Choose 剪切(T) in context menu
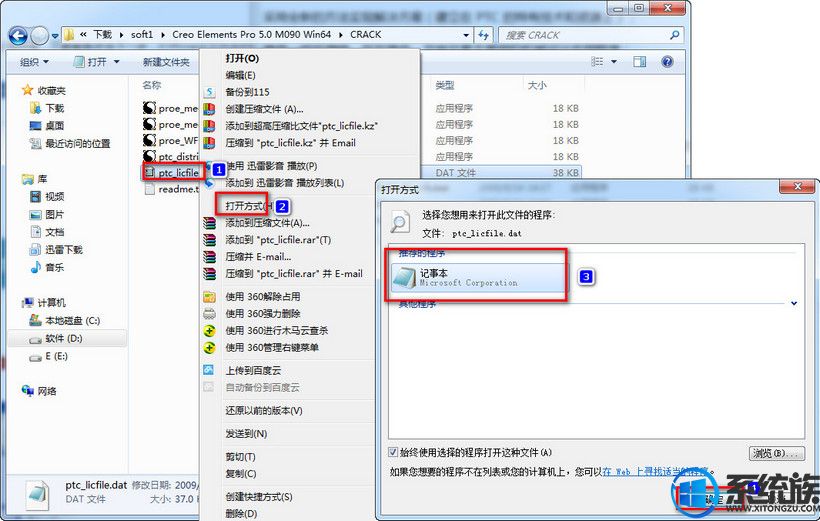Screen dimensions: 820x521 [240, 457]
